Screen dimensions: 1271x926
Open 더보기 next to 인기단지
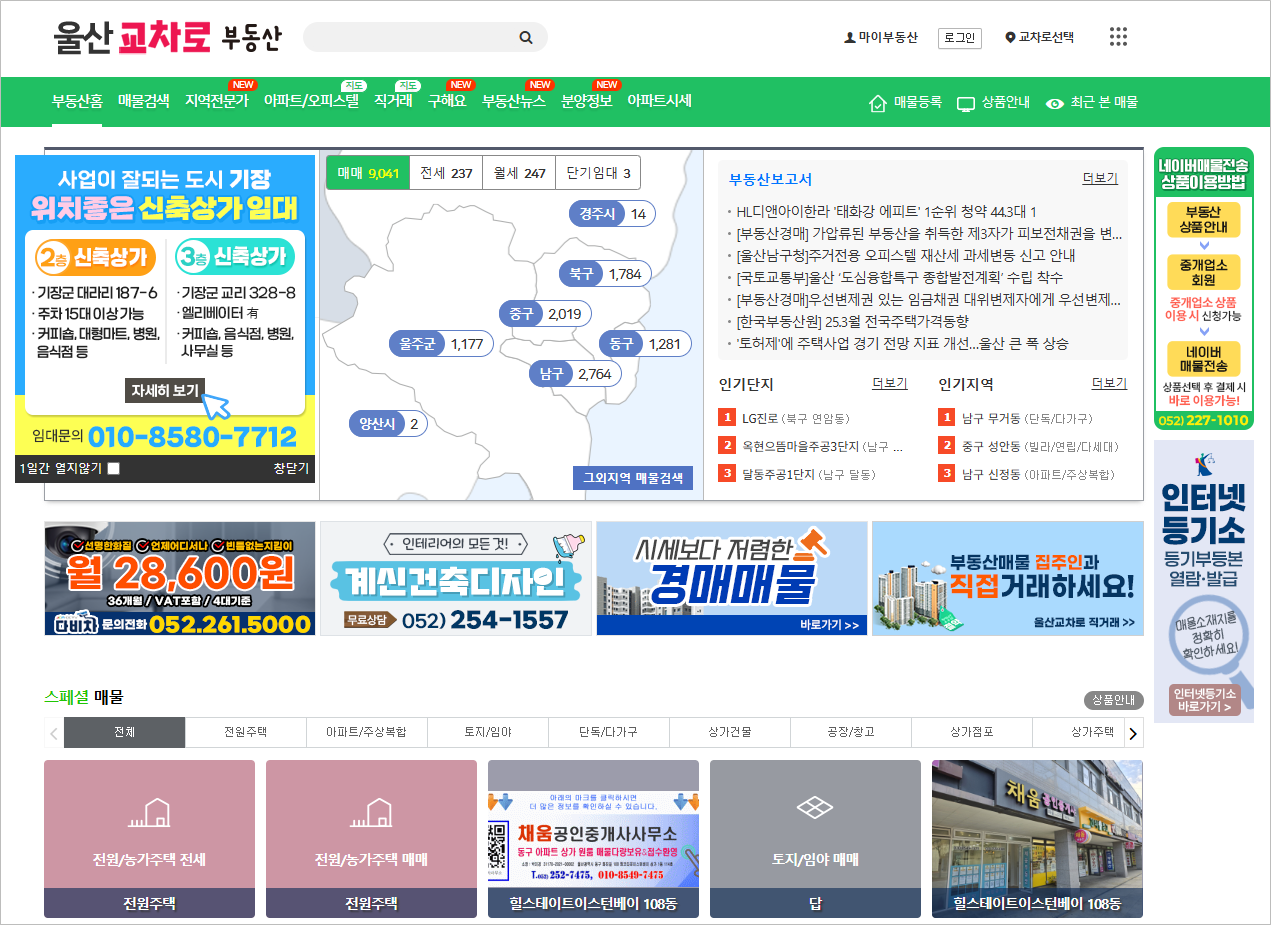[889, 383]
